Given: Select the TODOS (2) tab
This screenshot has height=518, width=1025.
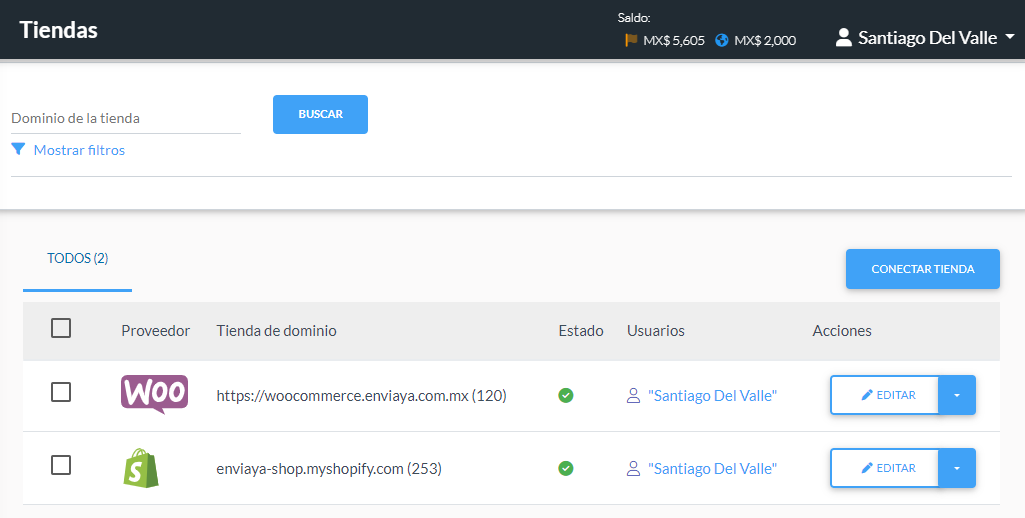Looking at the screenshot, I should [x=78, y=258].
